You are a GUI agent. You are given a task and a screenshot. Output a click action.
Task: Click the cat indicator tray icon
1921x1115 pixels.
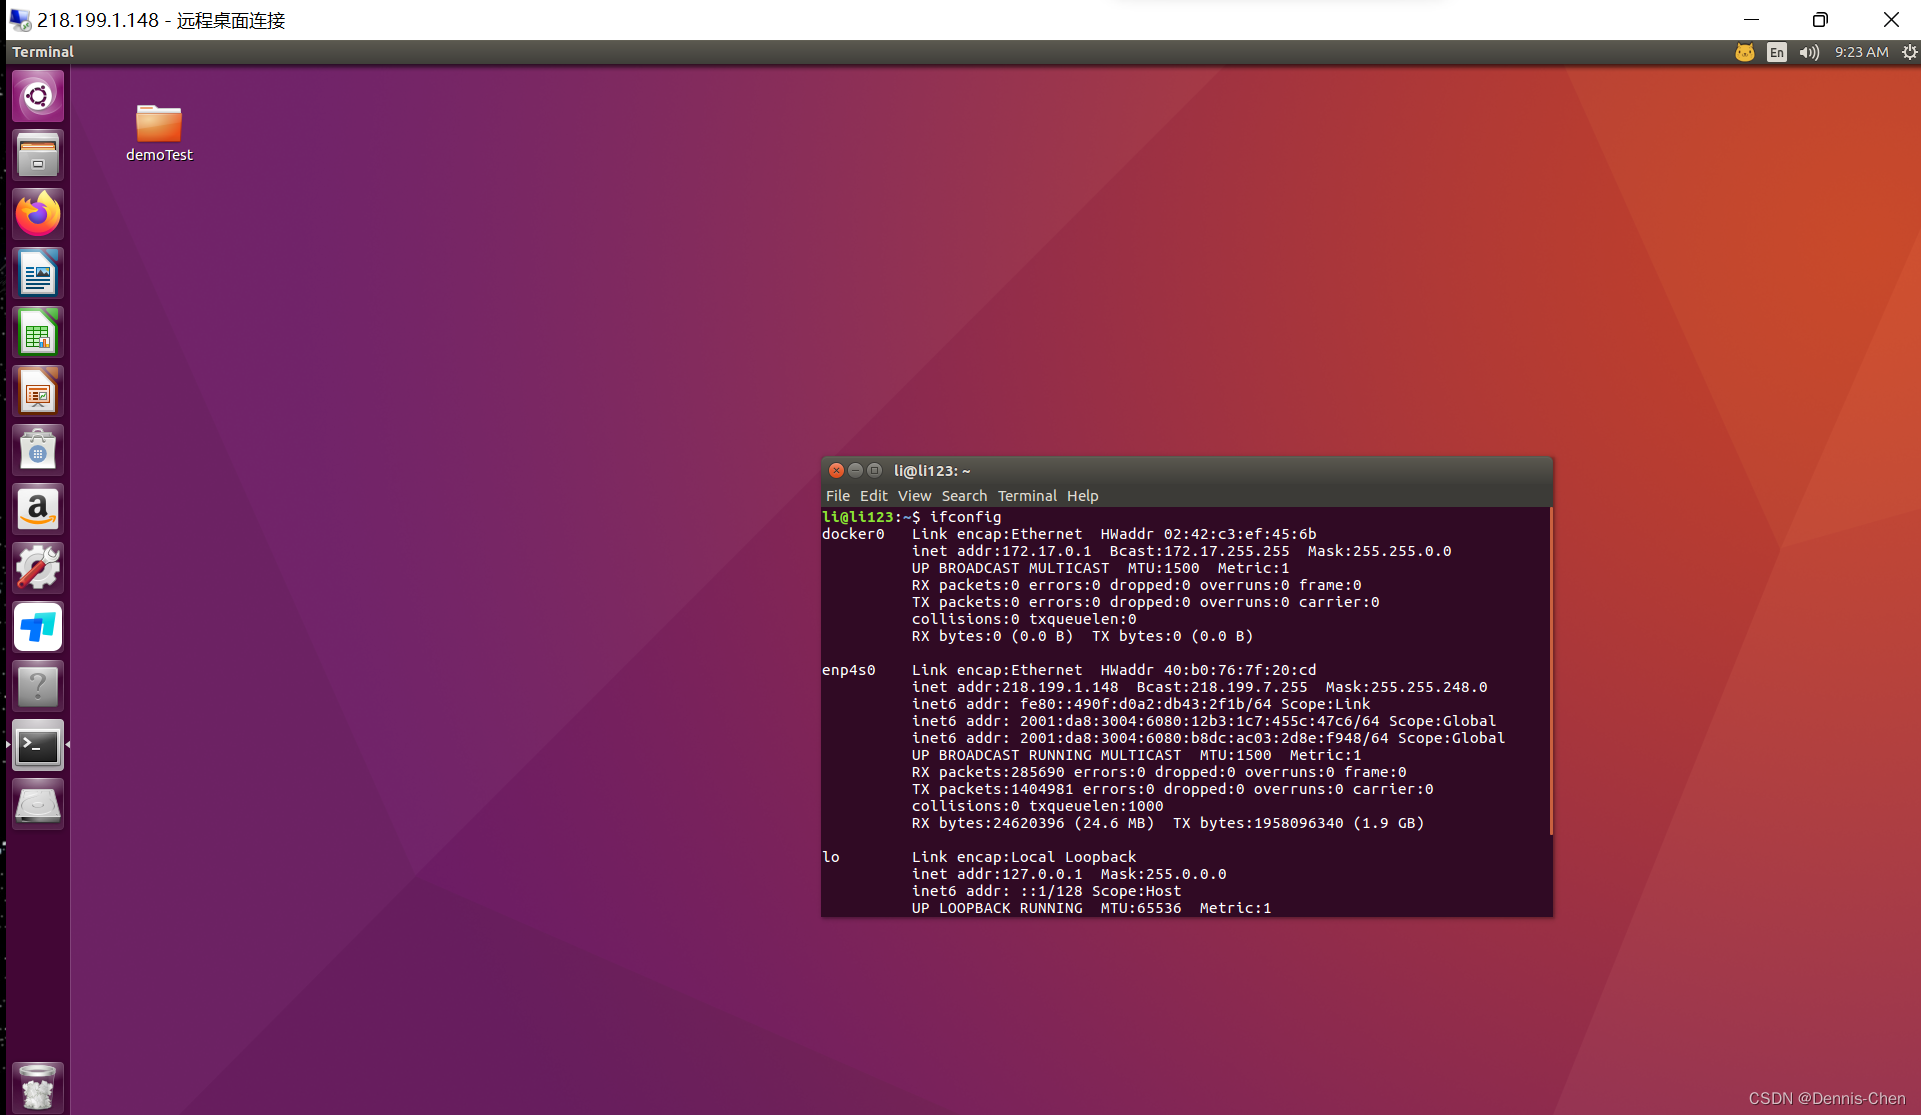pos(1744,52)
